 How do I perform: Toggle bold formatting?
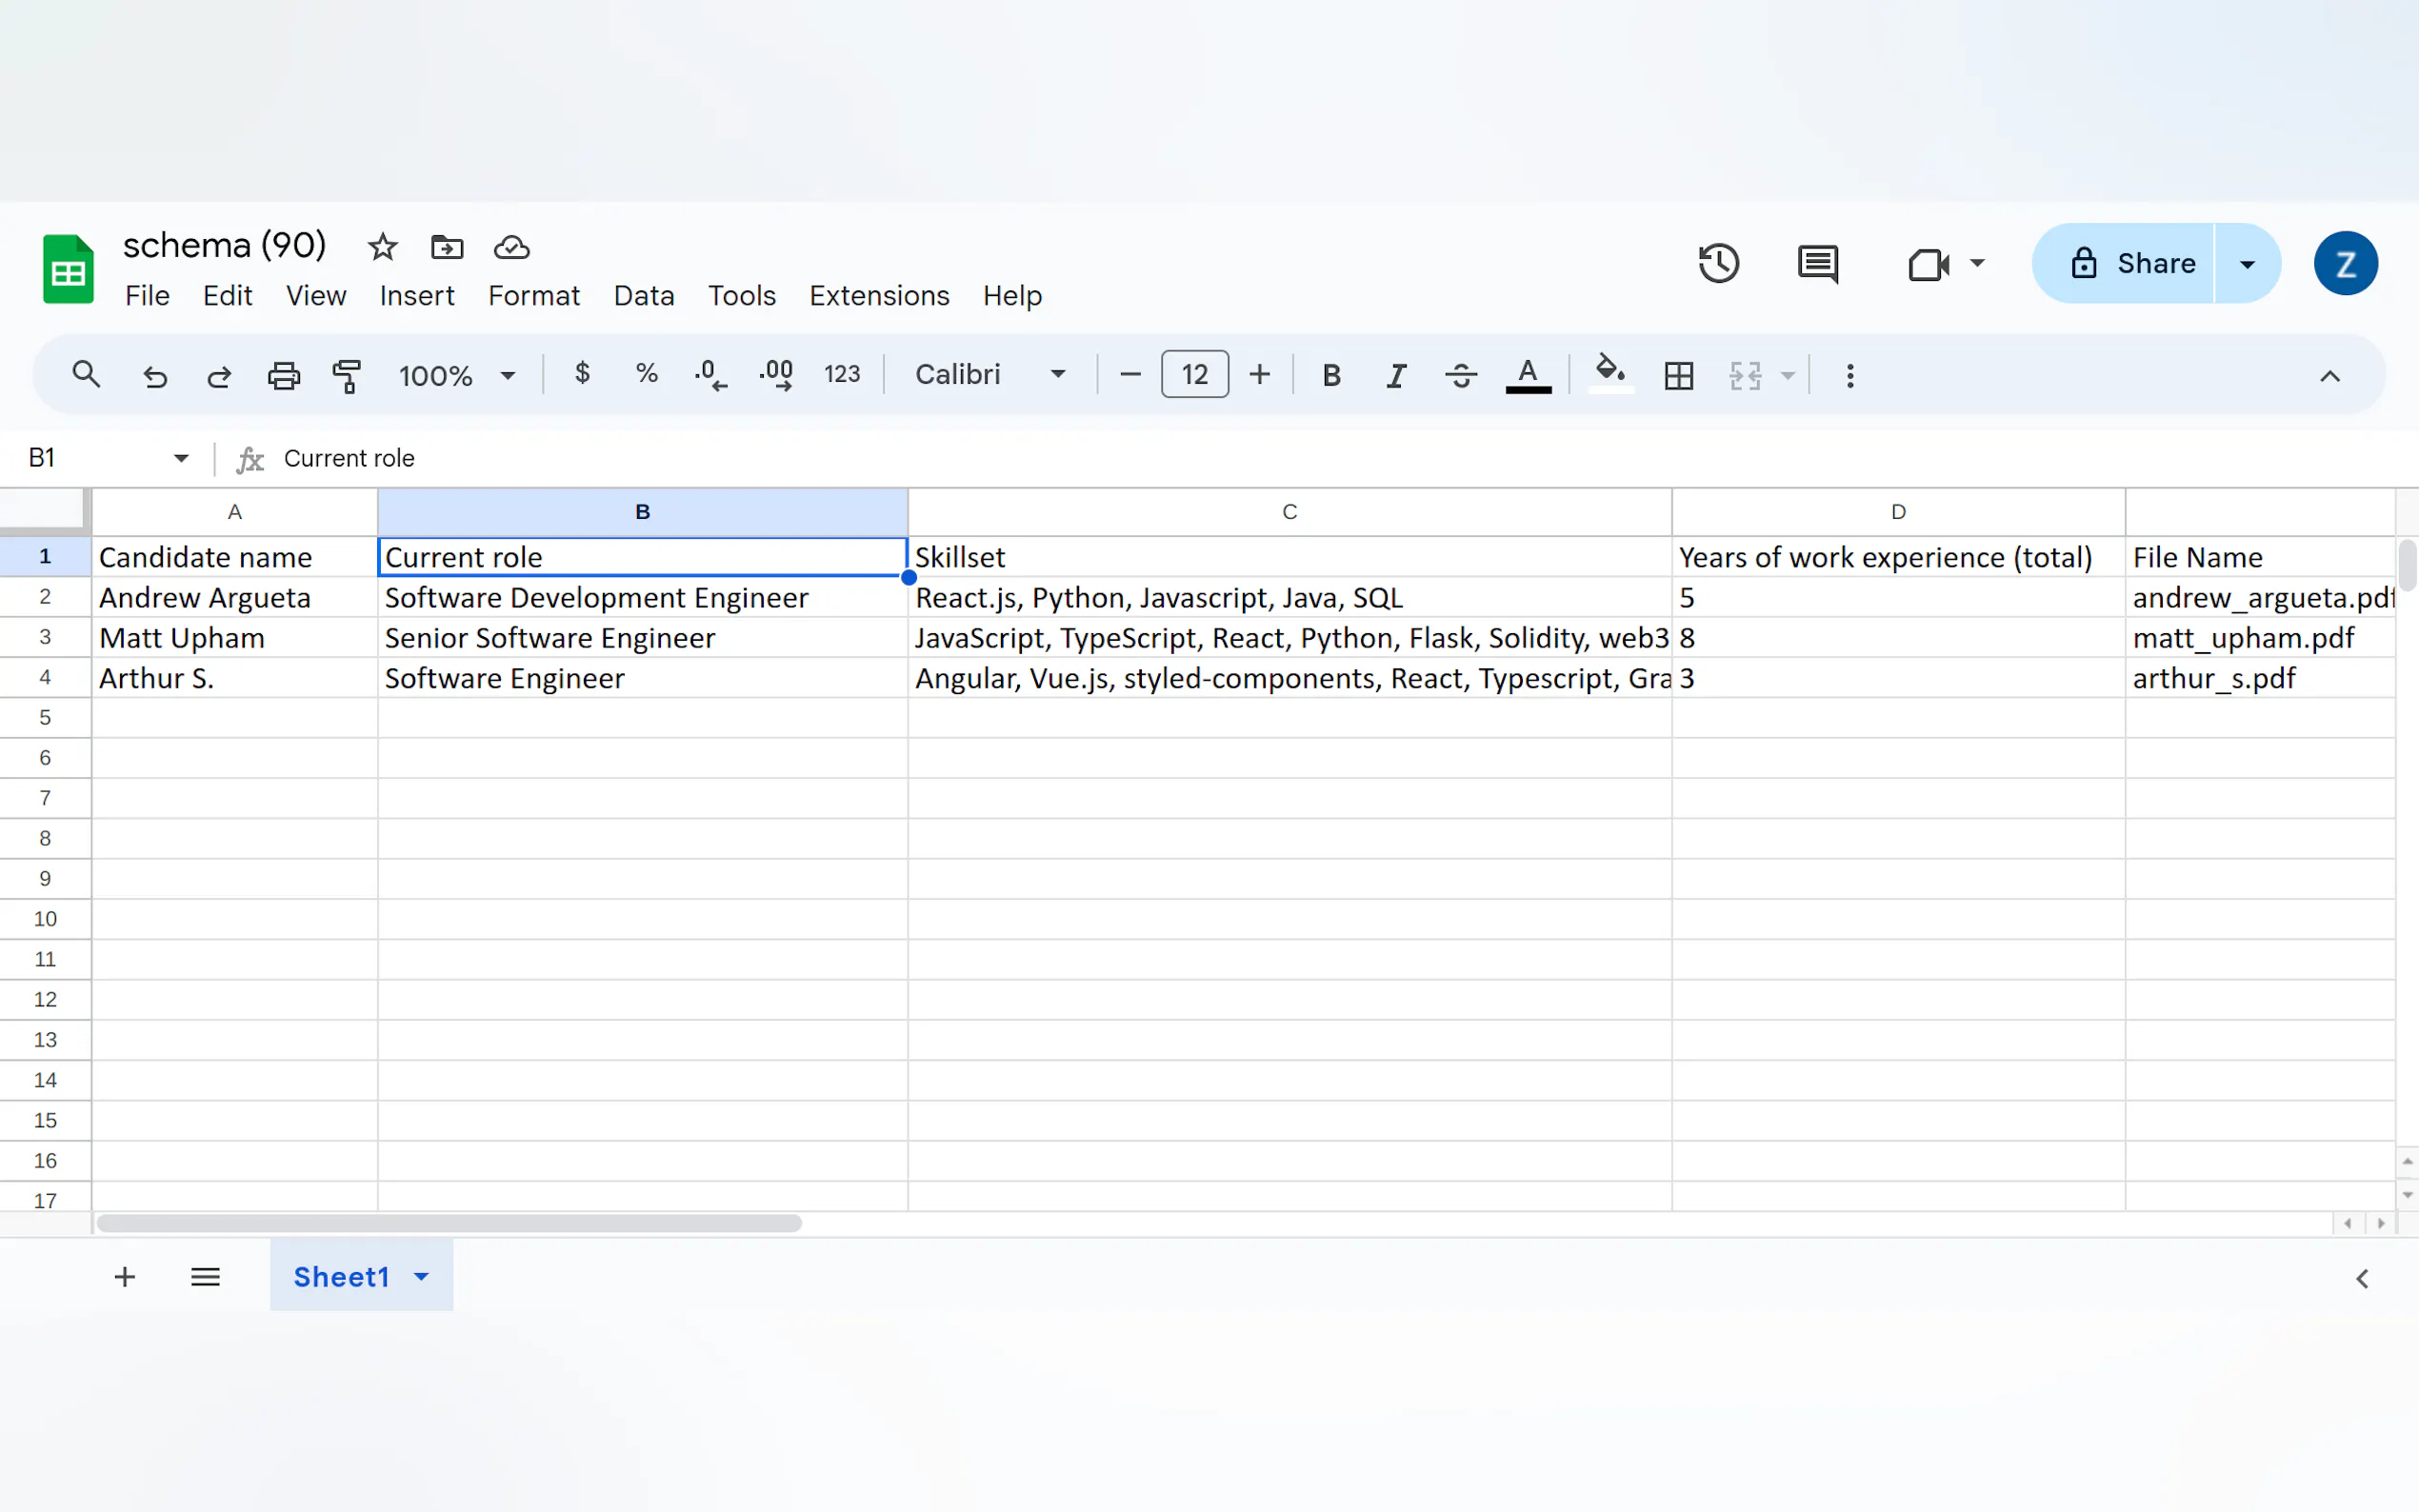[1331, 376]
